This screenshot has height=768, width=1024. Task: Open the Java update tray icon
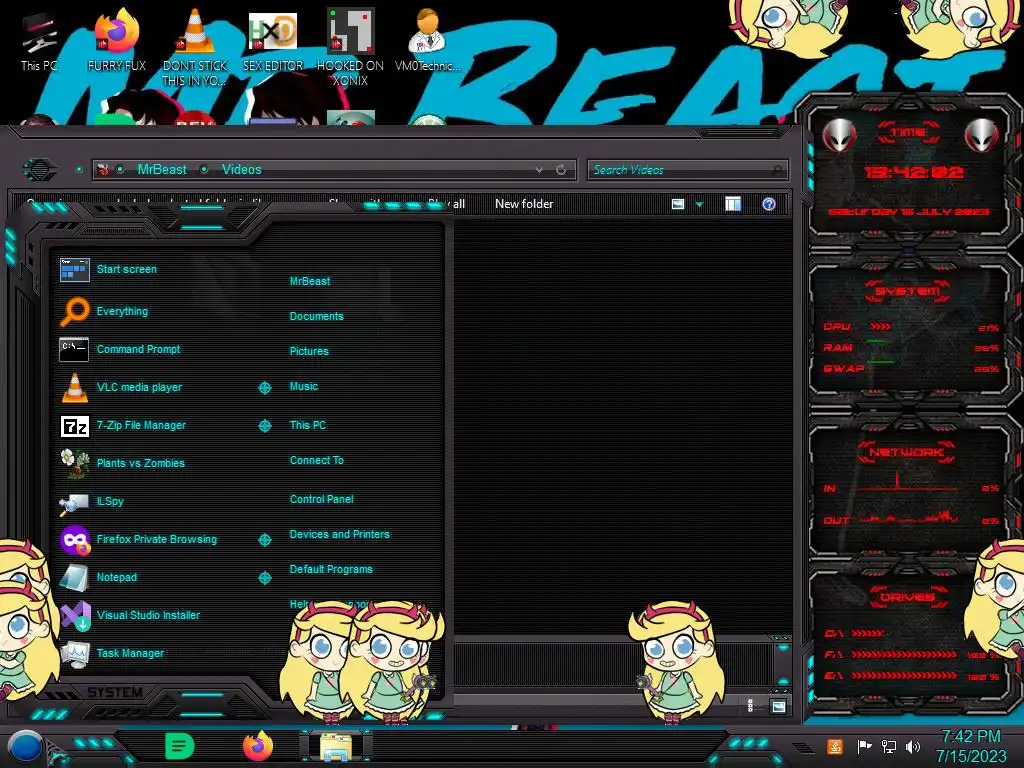pyautogui.click(x=835, y=746)
